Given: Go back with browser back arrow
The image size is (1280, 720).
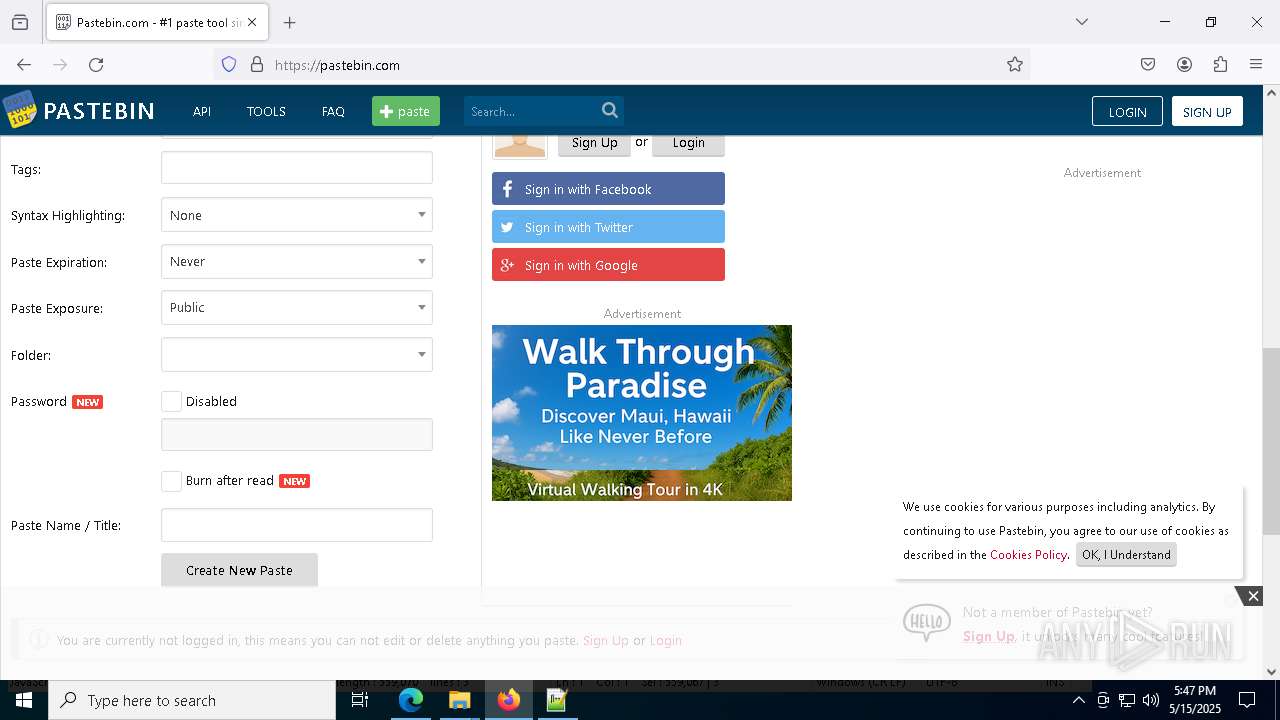Looking at the screenshot, I should [24, 64].
